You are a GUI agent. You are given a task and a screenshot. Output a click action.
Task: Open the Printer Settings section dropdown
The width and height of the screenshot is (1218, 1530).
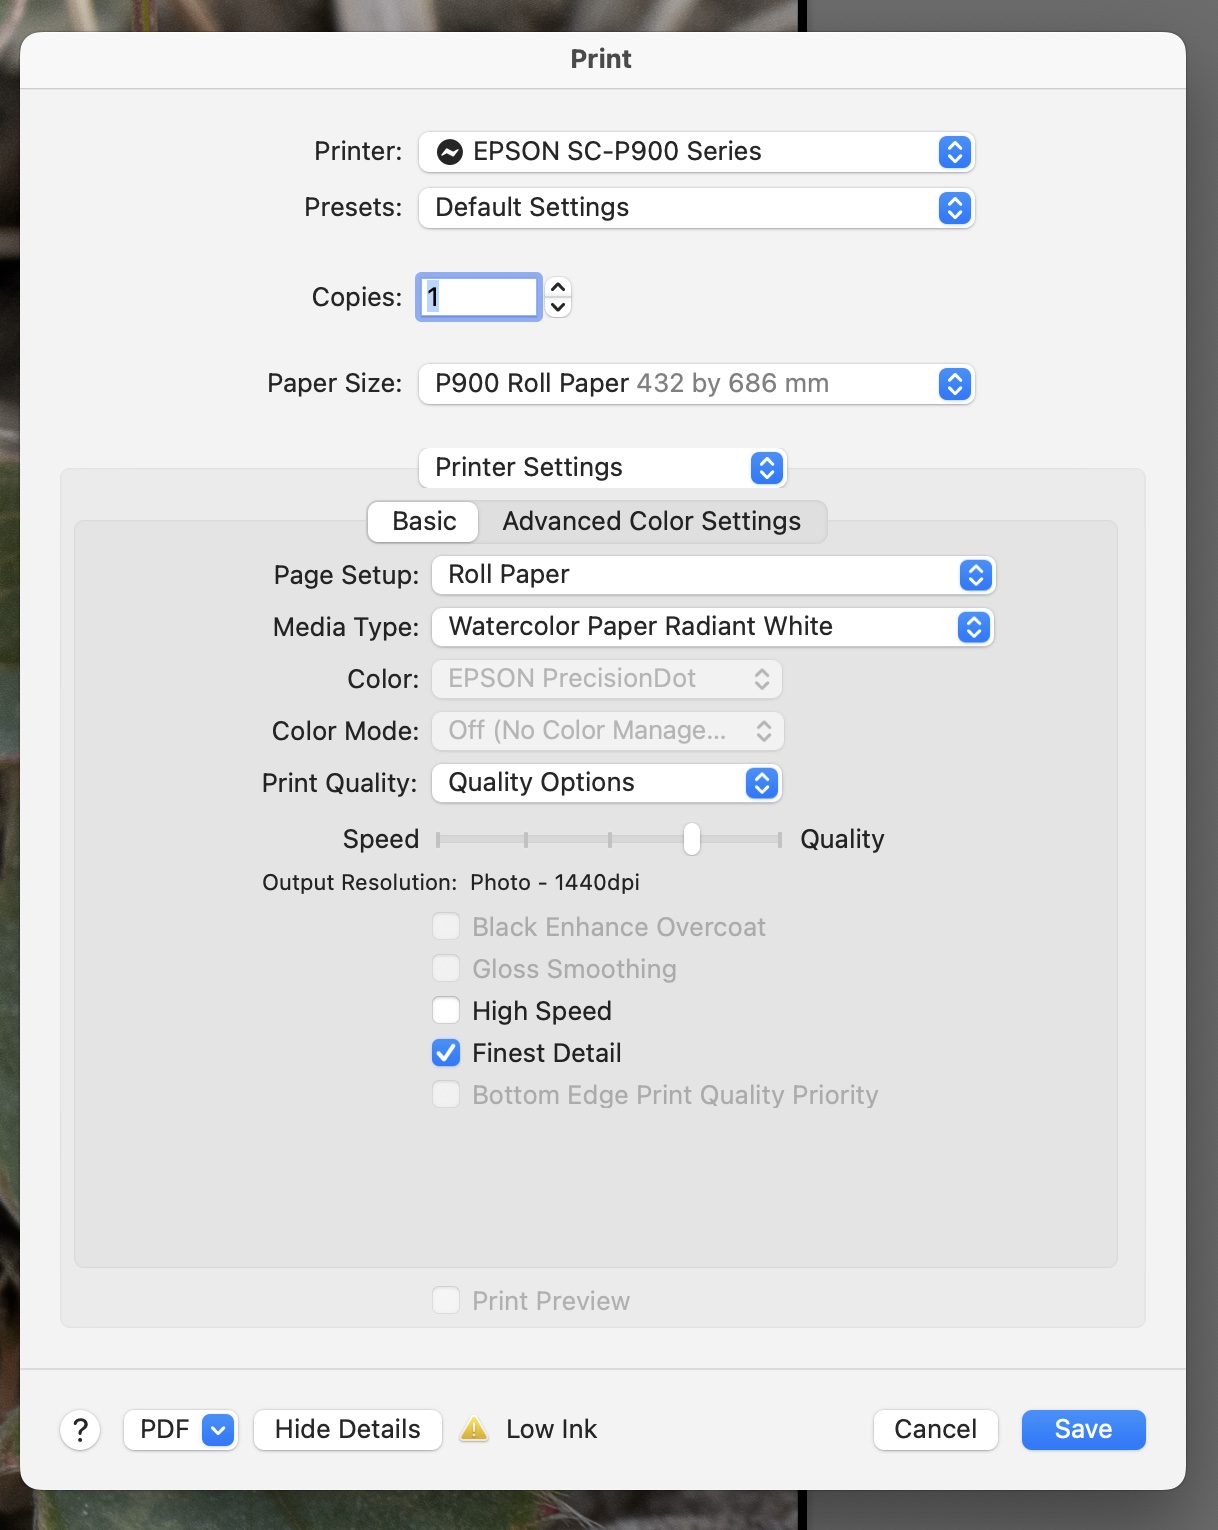click(x=602, y=467)
